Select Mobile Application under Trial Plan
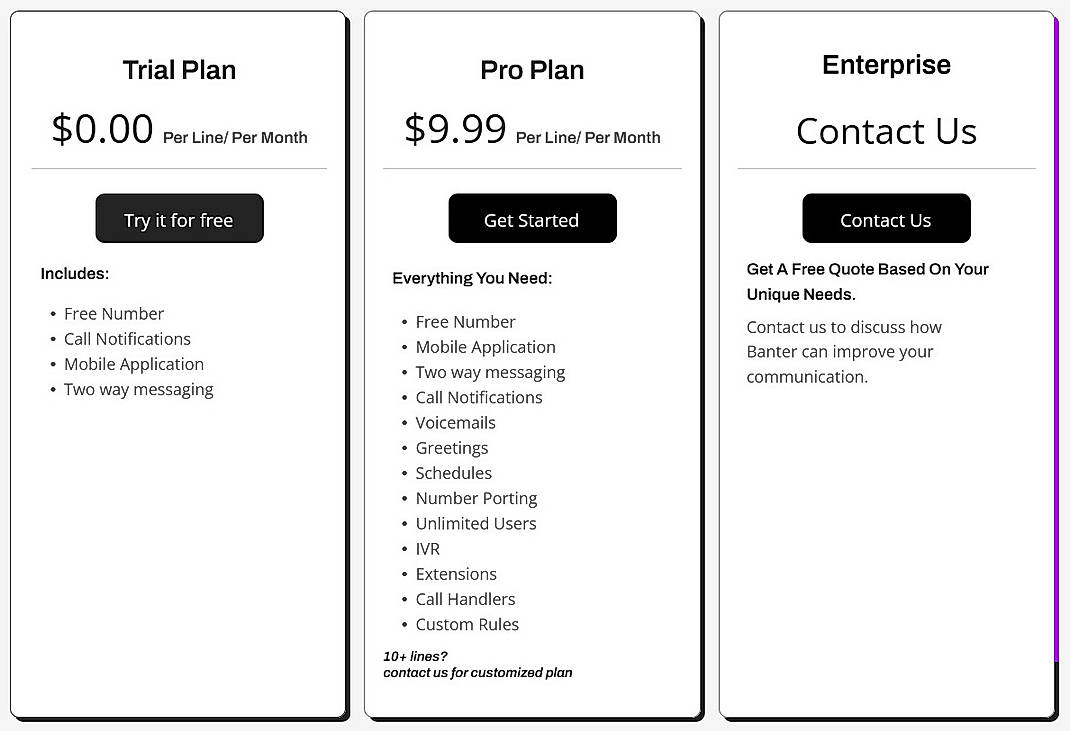Viewport: 1070px width, 731px height. [x=133, y=364]
